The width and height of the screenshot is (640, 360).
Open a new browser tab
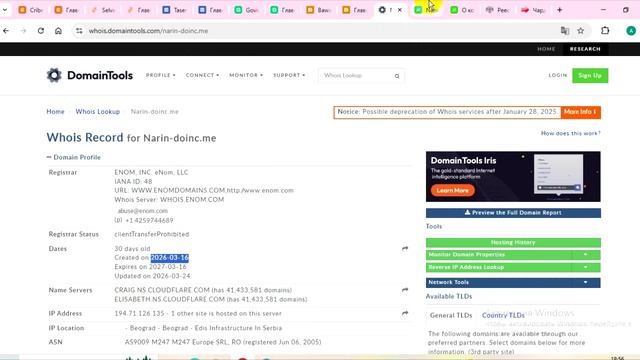(x=560, y=10)
